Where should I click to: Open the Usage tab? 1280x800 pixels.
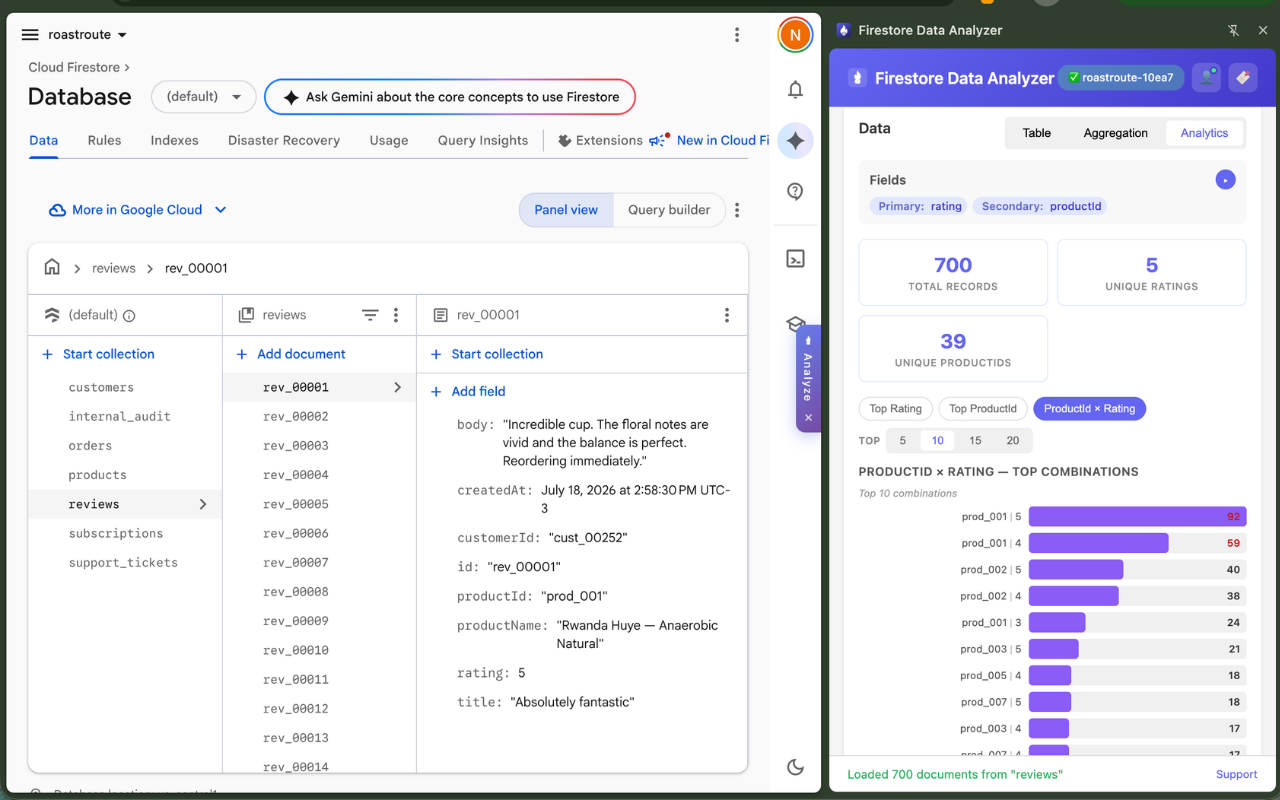(389, 140)
